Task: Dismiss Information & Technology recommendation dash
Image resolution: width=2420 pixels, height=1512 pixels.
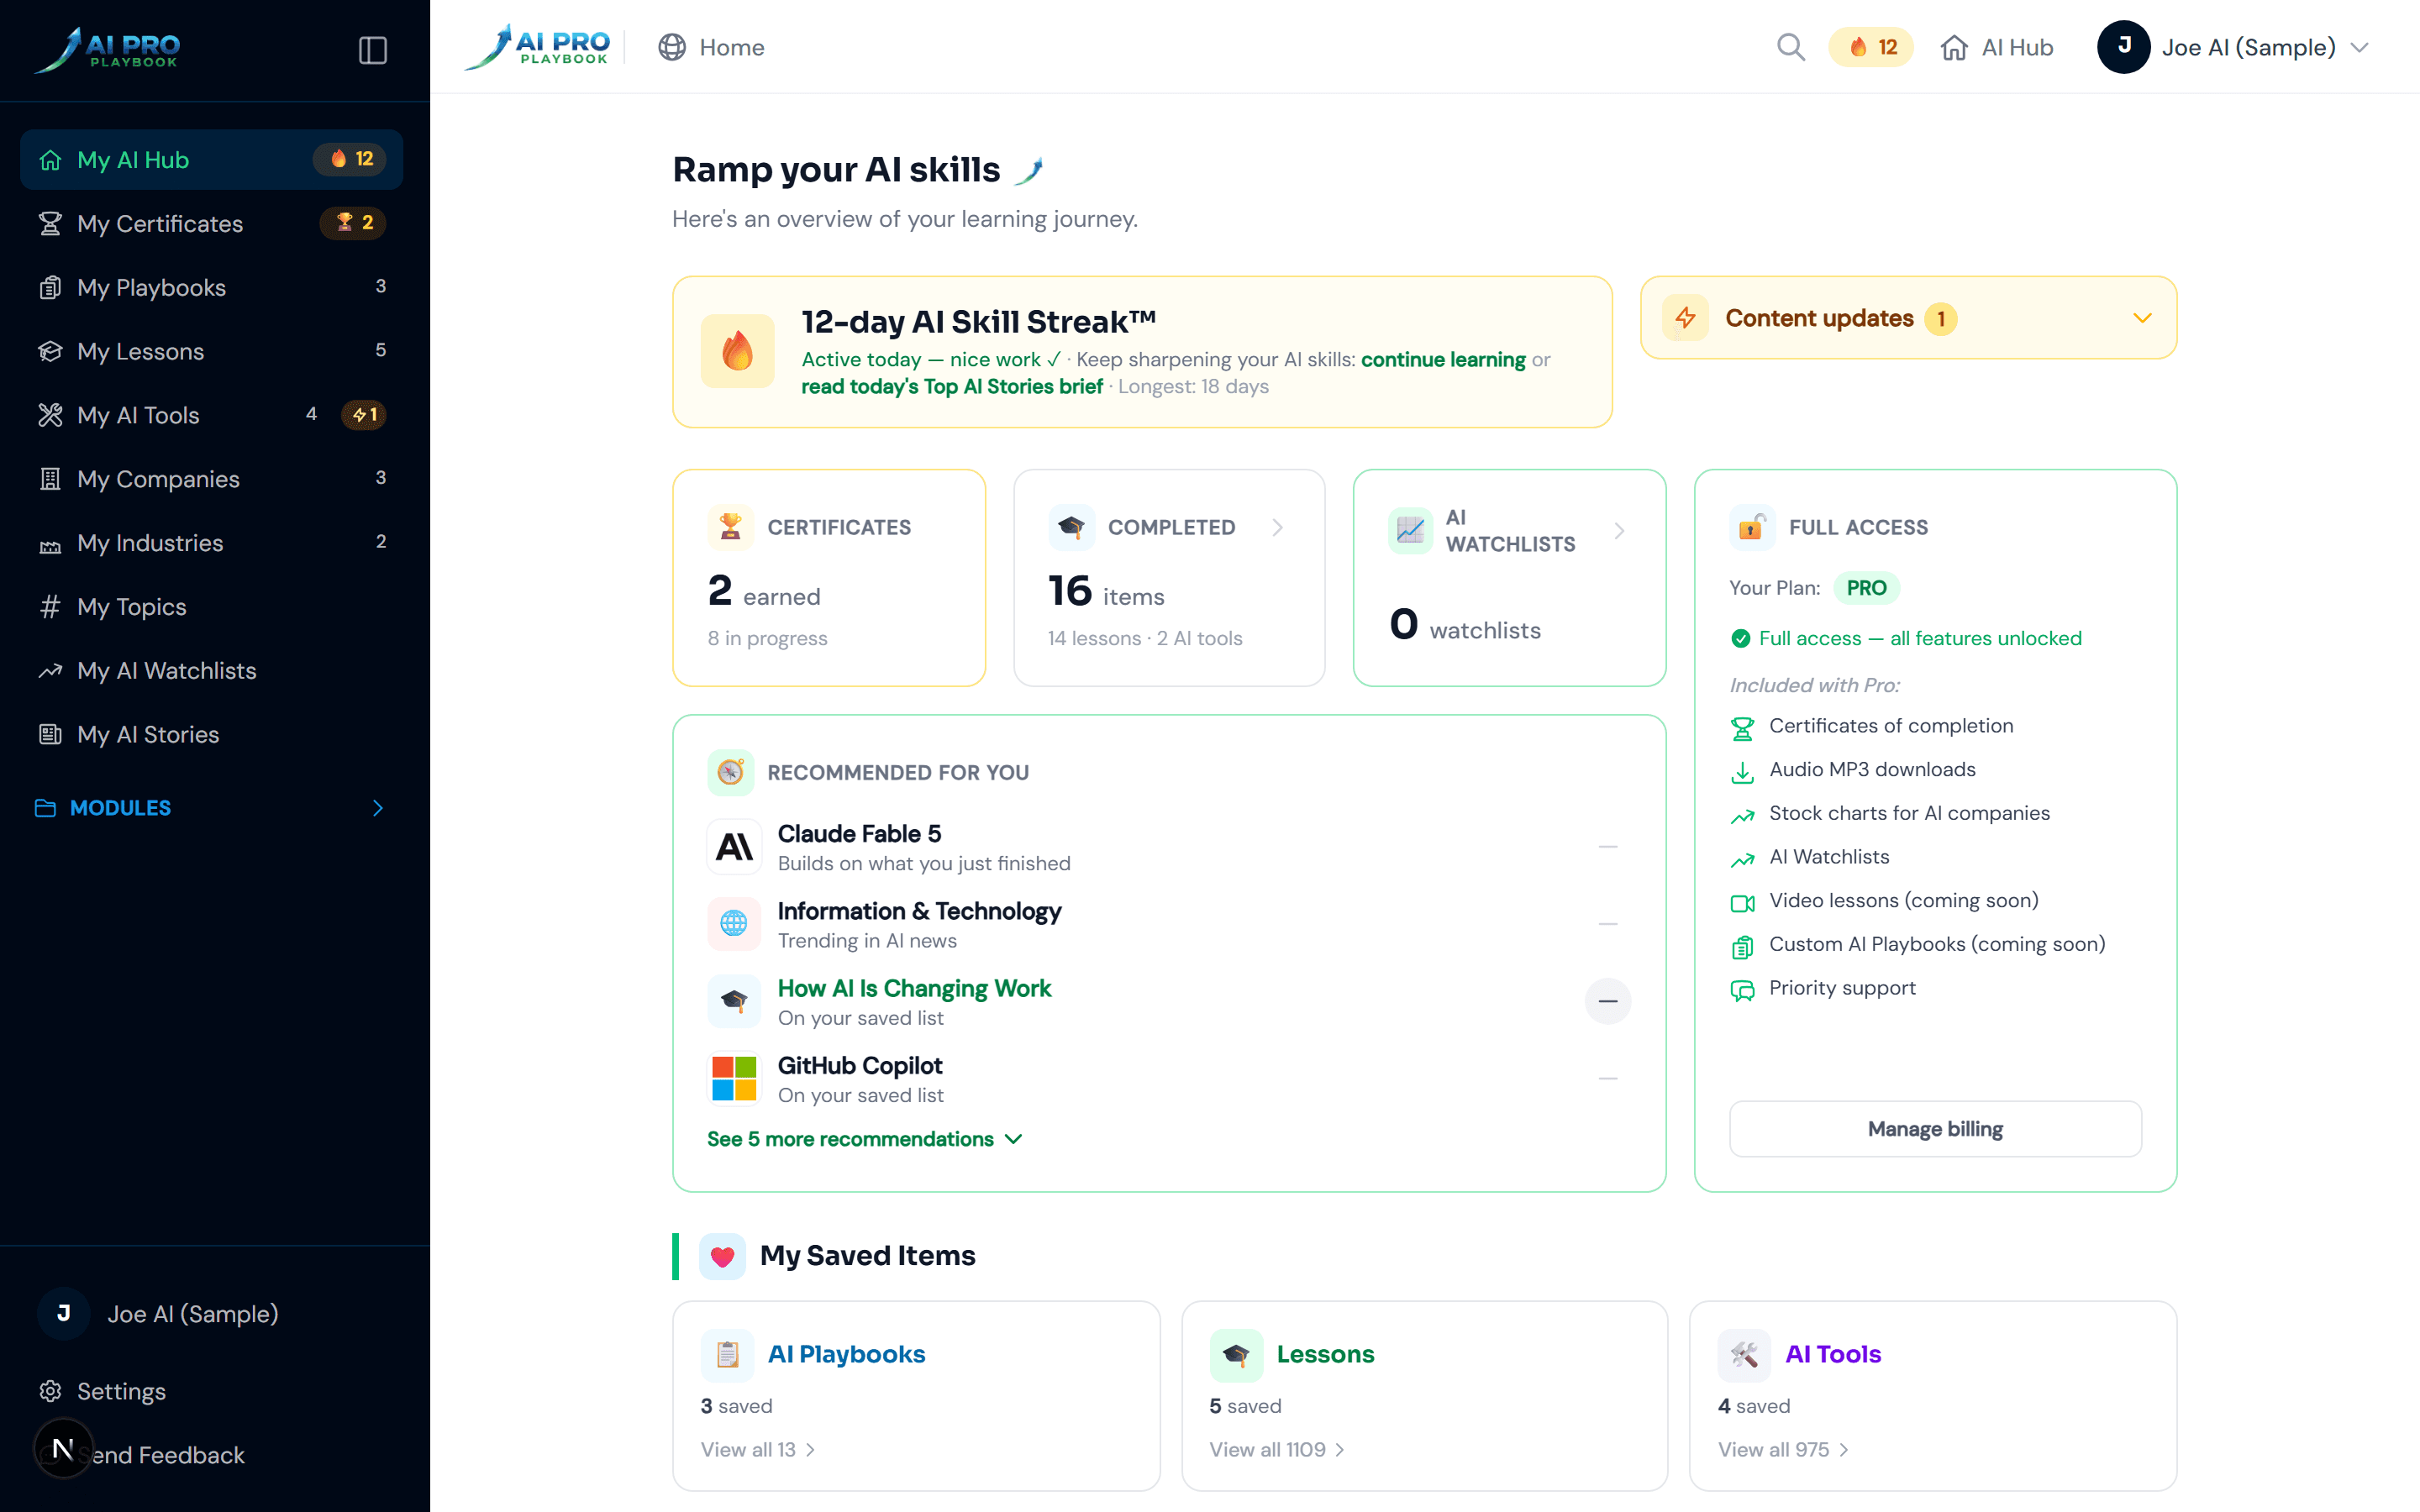Action: [1608, 924]
